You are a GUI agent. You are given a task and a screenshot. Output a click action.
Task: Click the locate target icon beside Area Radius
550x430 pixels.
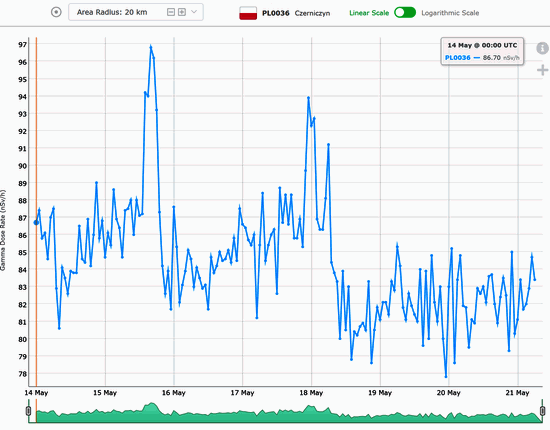56,12
